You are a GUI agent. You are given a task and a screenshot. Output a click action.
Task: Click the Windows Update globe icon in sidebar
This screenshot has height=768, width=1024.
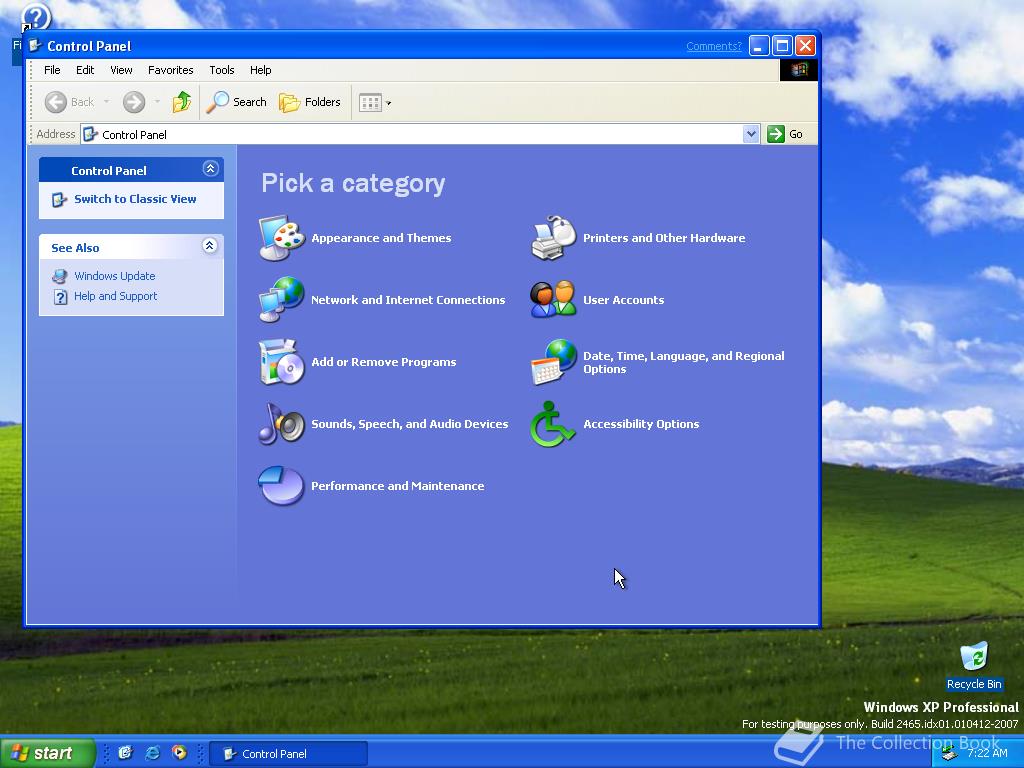pyautogui.click(x=59, y=276)
